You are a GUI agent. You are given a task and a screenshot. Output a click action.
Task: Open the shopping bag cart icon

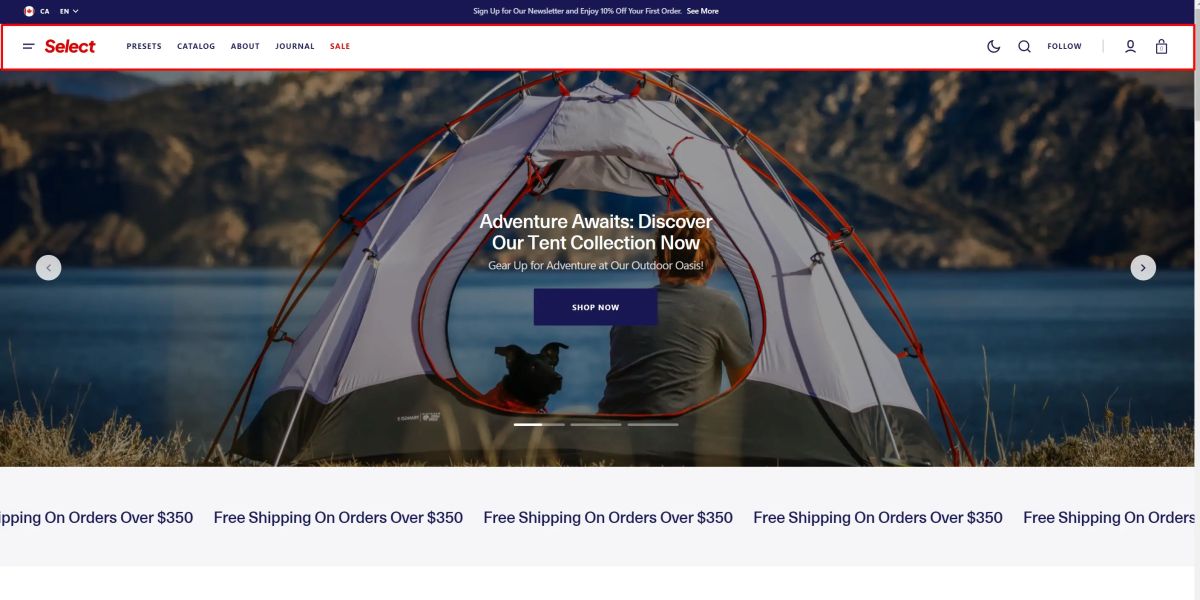coord(1161,46)
